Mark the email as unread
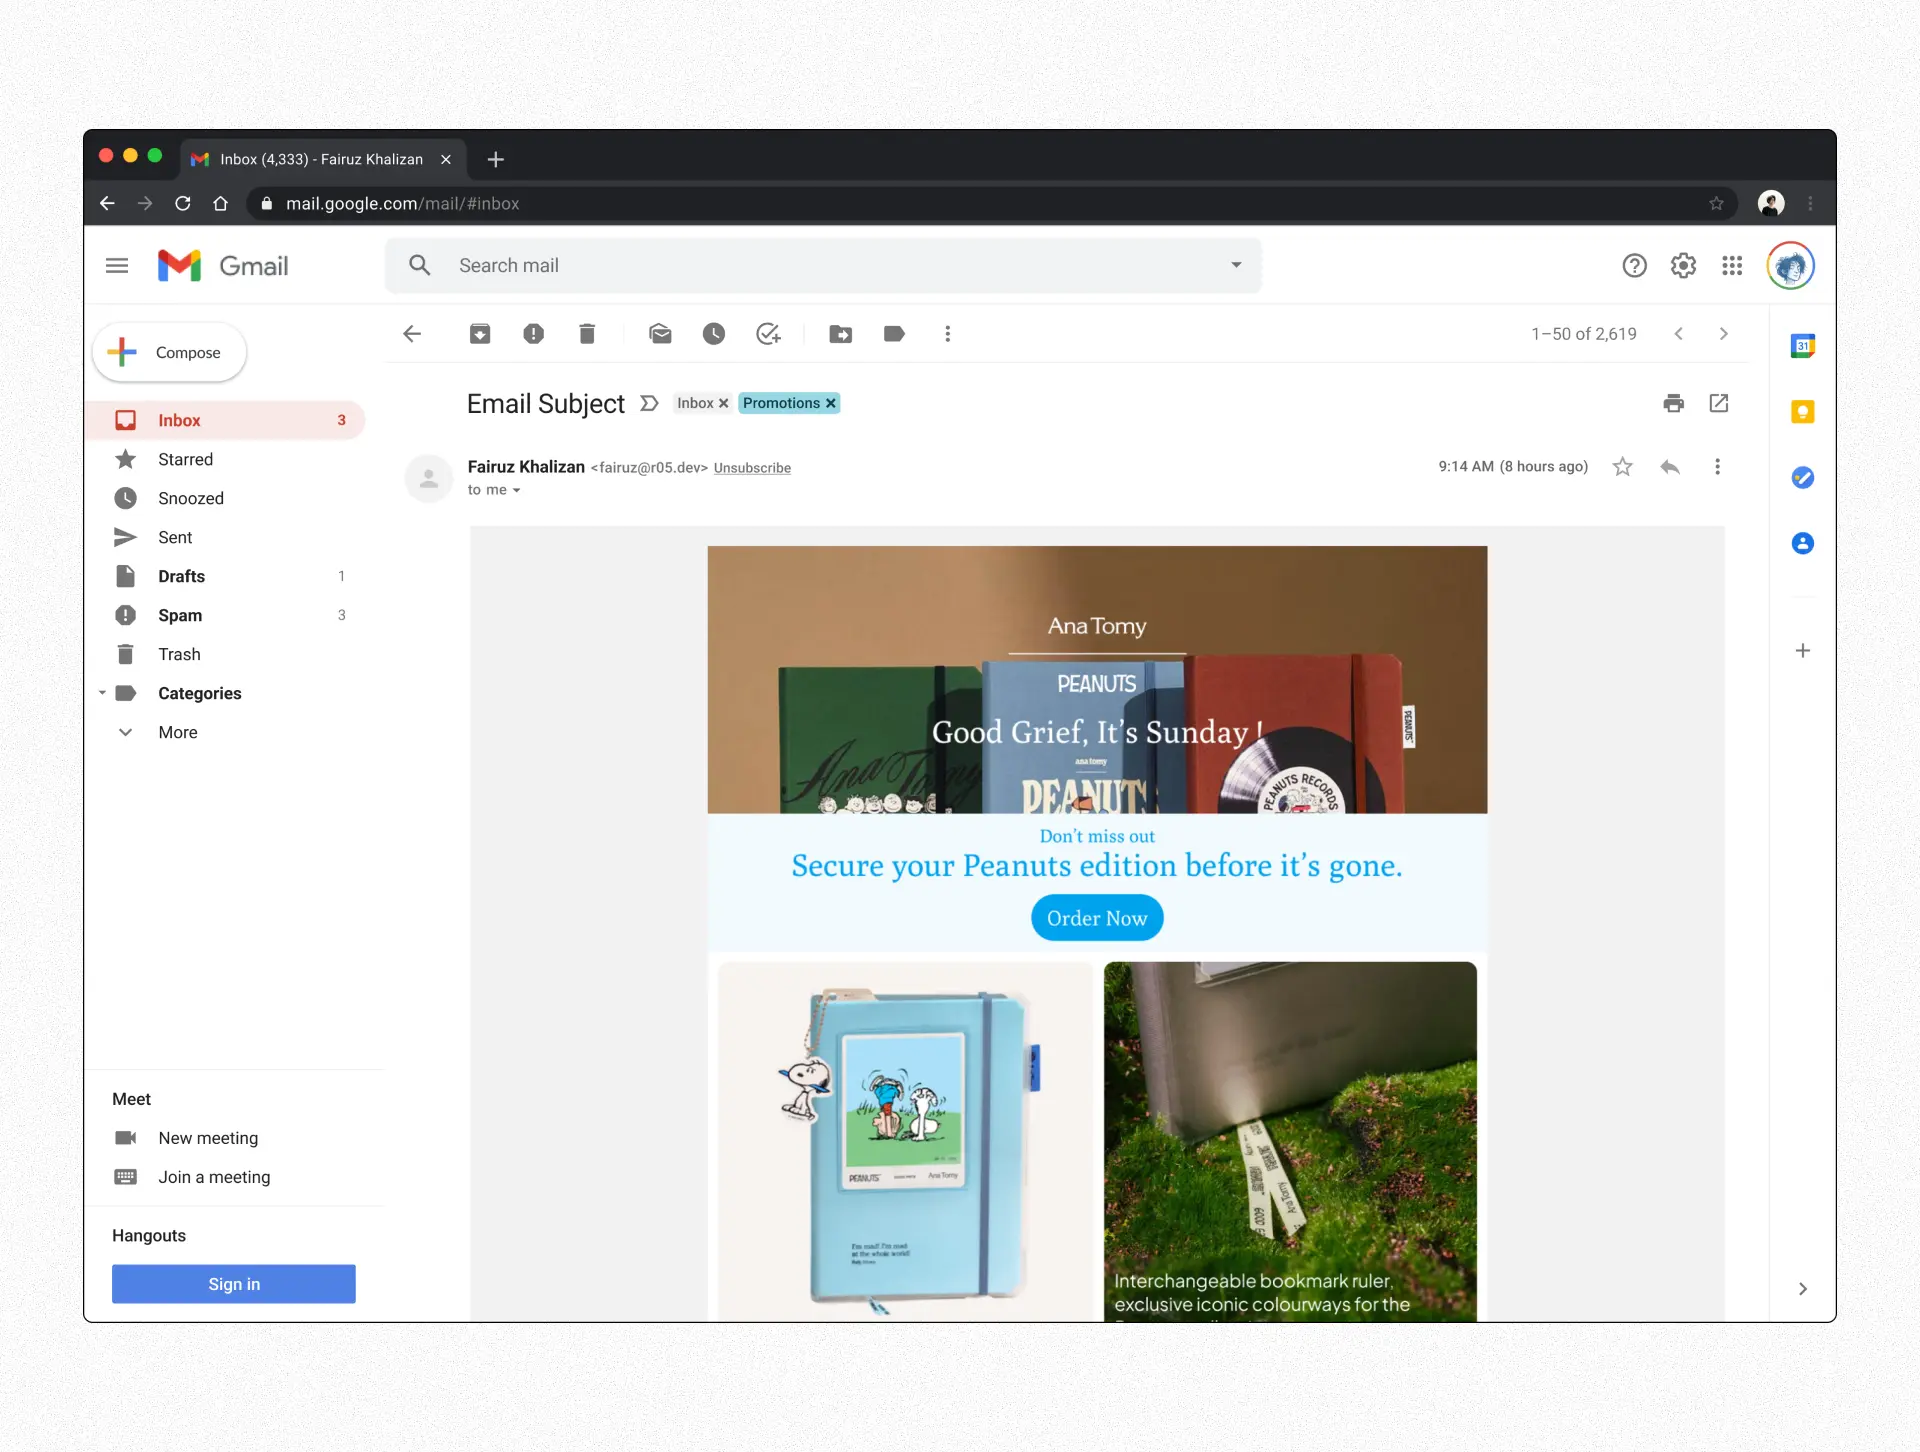Viewport: 1920px width, 1452px height. point(660,334)
